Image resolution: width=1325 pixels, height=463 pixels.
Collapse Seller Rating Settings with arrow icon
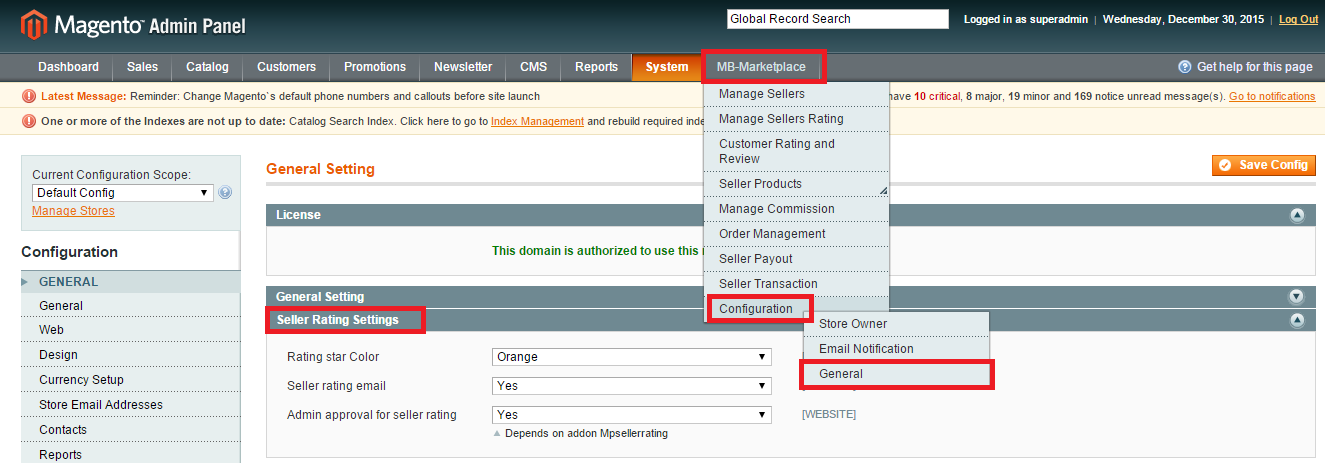(x=1297, y=321)
